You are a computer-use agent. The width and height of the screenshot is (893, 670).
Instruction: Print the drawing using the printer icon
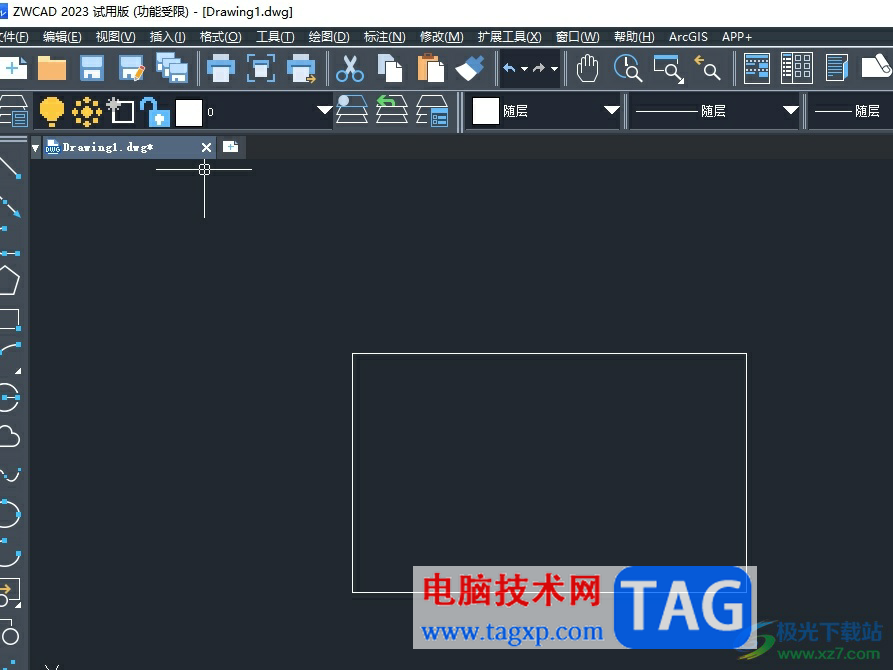(220, 68)
